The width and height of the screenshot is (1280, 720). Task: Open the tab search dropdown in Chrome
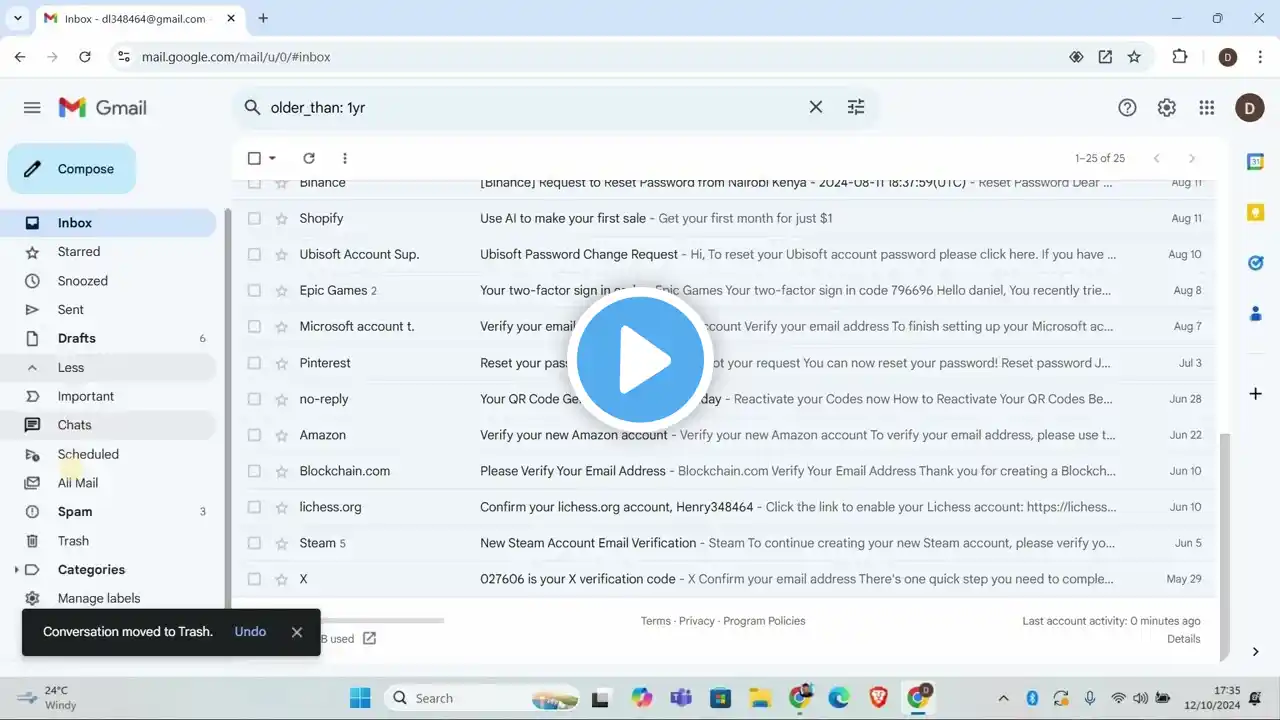click(18, 18)
